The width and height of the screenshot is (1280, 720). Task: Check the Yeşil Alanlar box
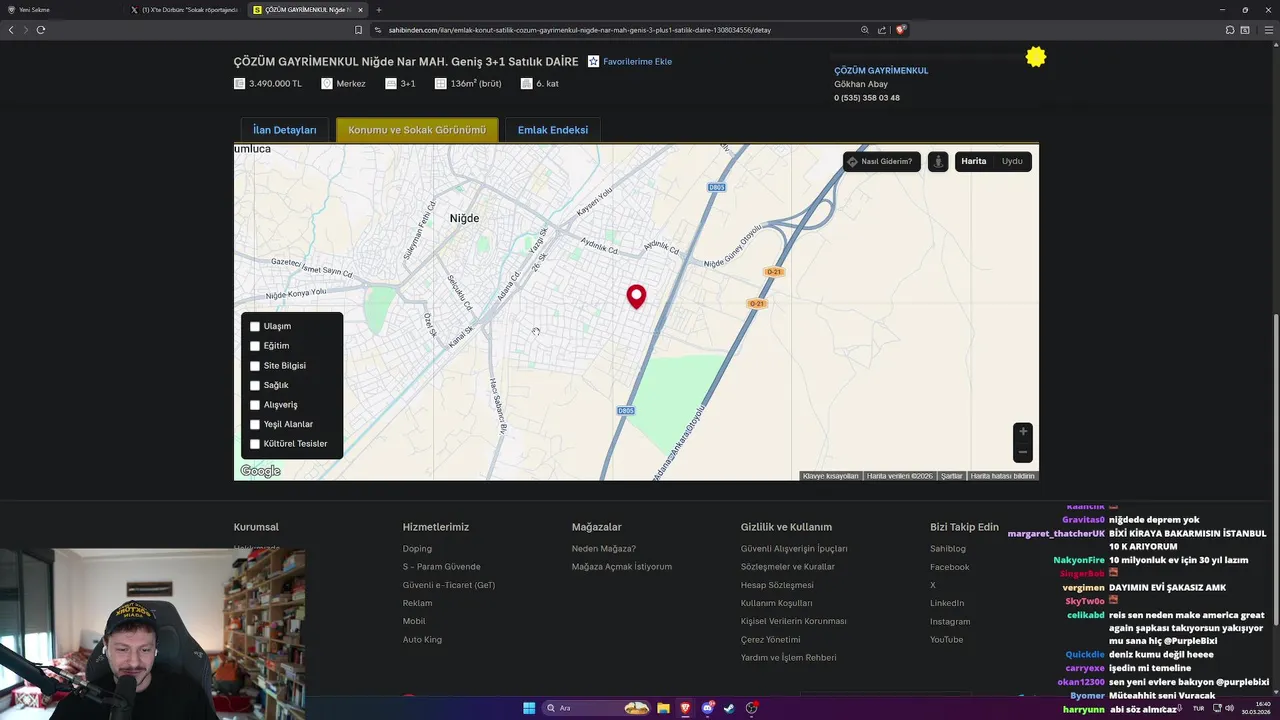(x=255, y=424)
